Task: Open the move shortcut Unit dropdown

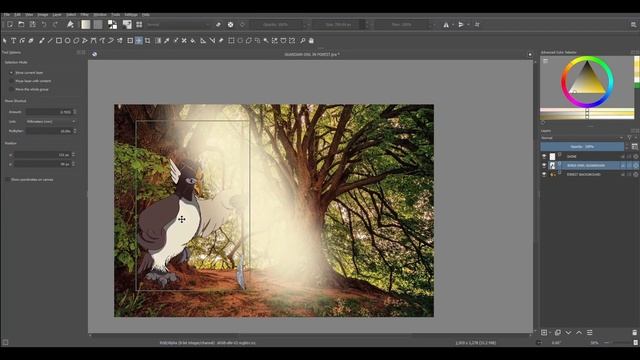Action: coord(51,122)
